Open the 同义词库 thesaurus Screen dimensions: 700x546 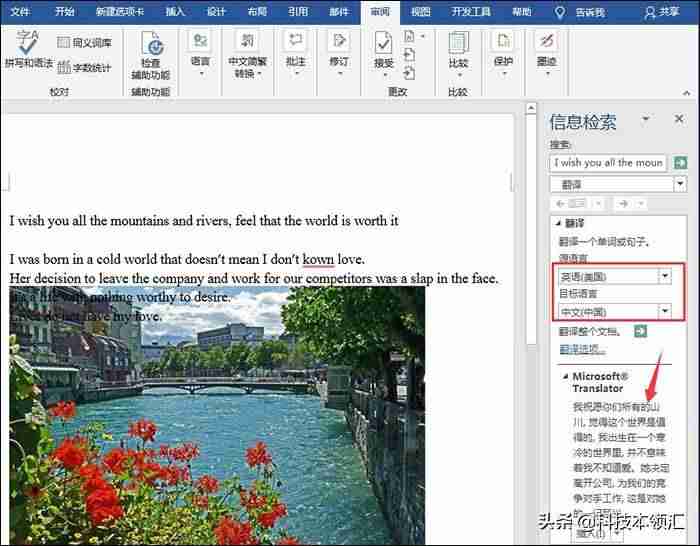coord(84,42)
